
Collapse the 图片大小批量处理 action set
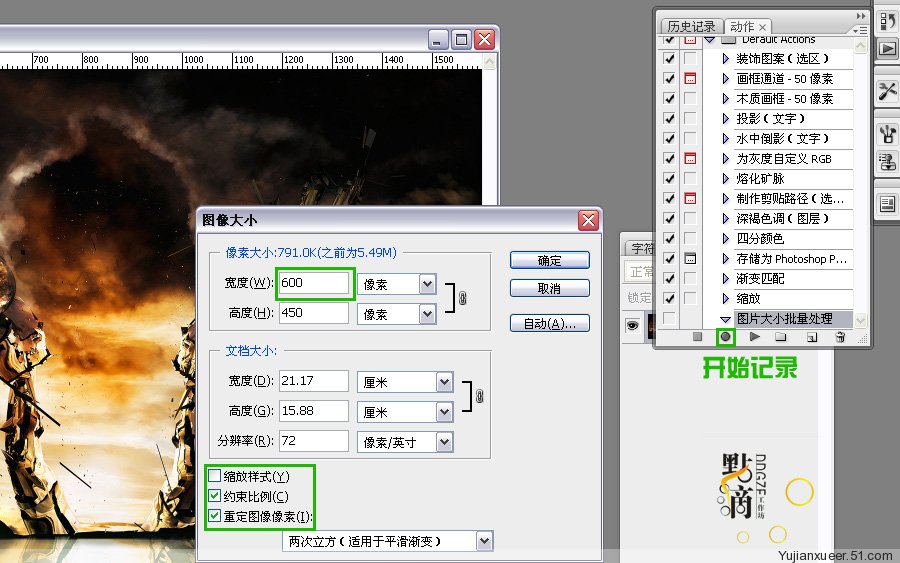click(x=726, y=319)
